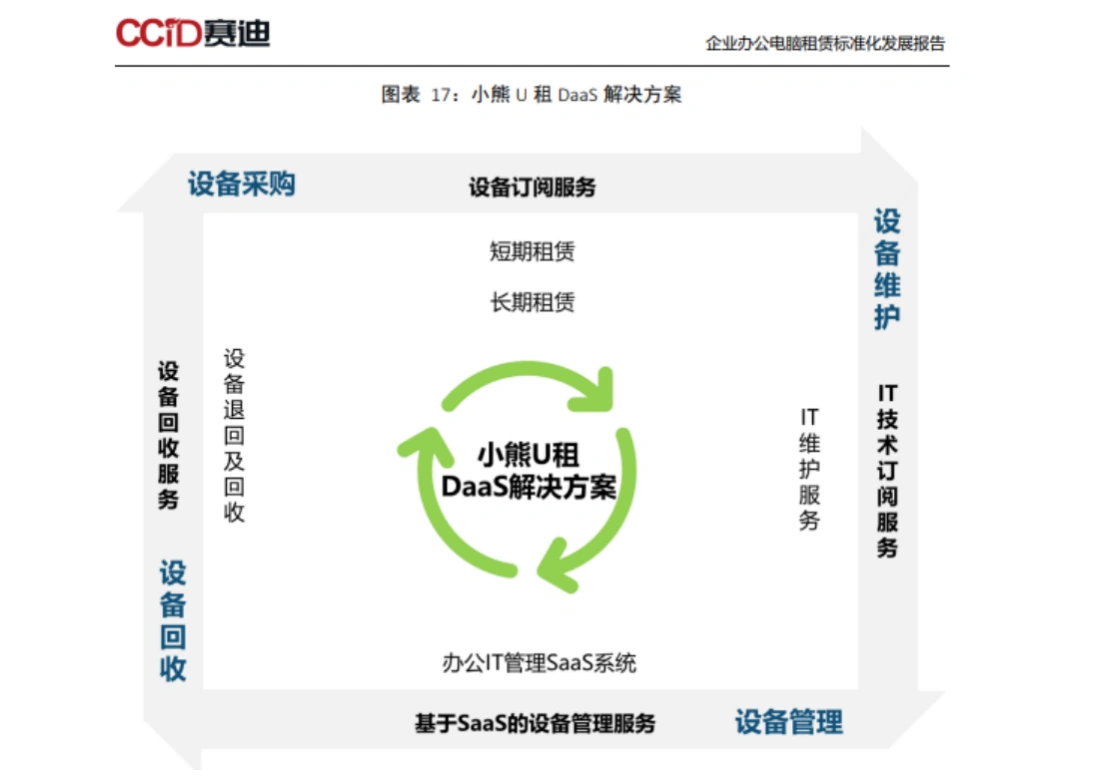Click the vertical text 设备退回及回收
This screenshot has height=782, width=1102.
click(234, 436)
